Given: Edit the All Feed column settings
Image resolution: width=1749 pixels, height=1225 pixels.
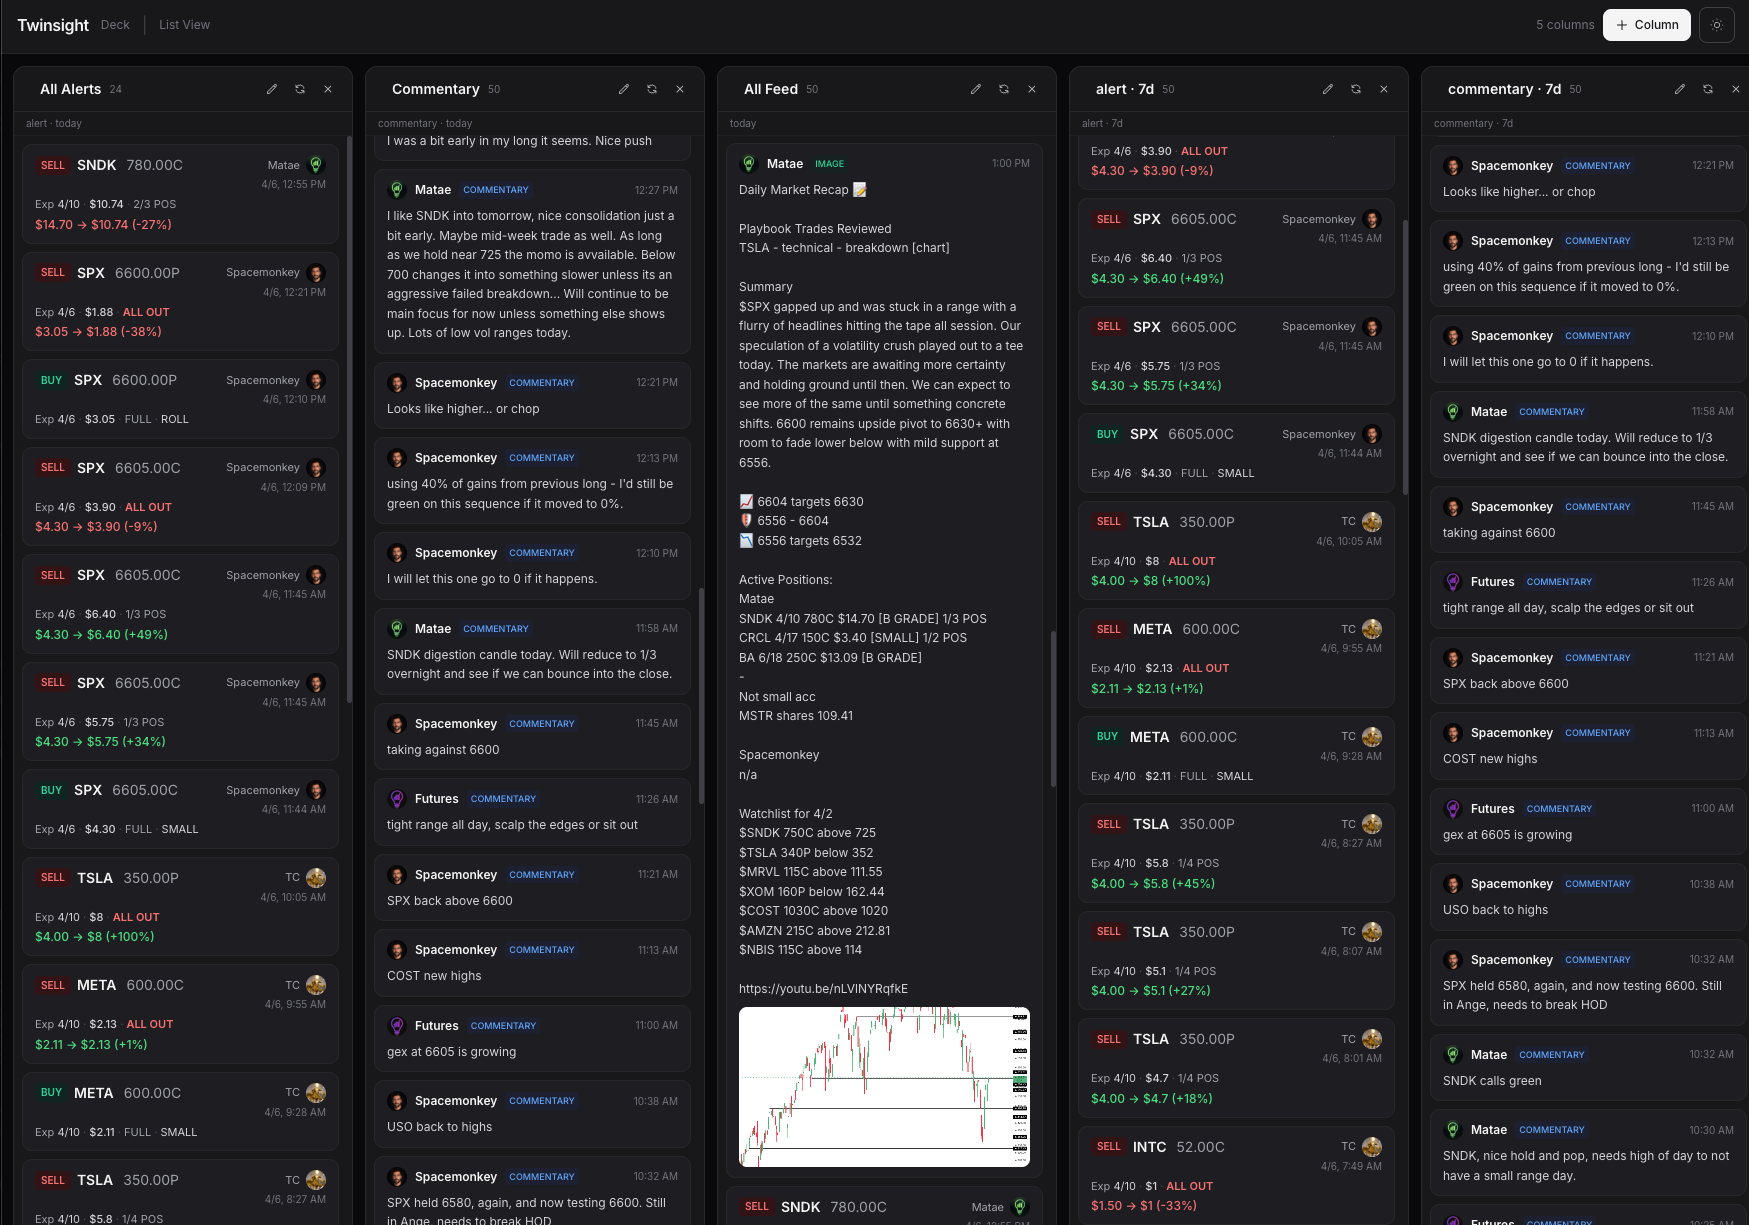Looking at the screenshot, I should [976, 89].
